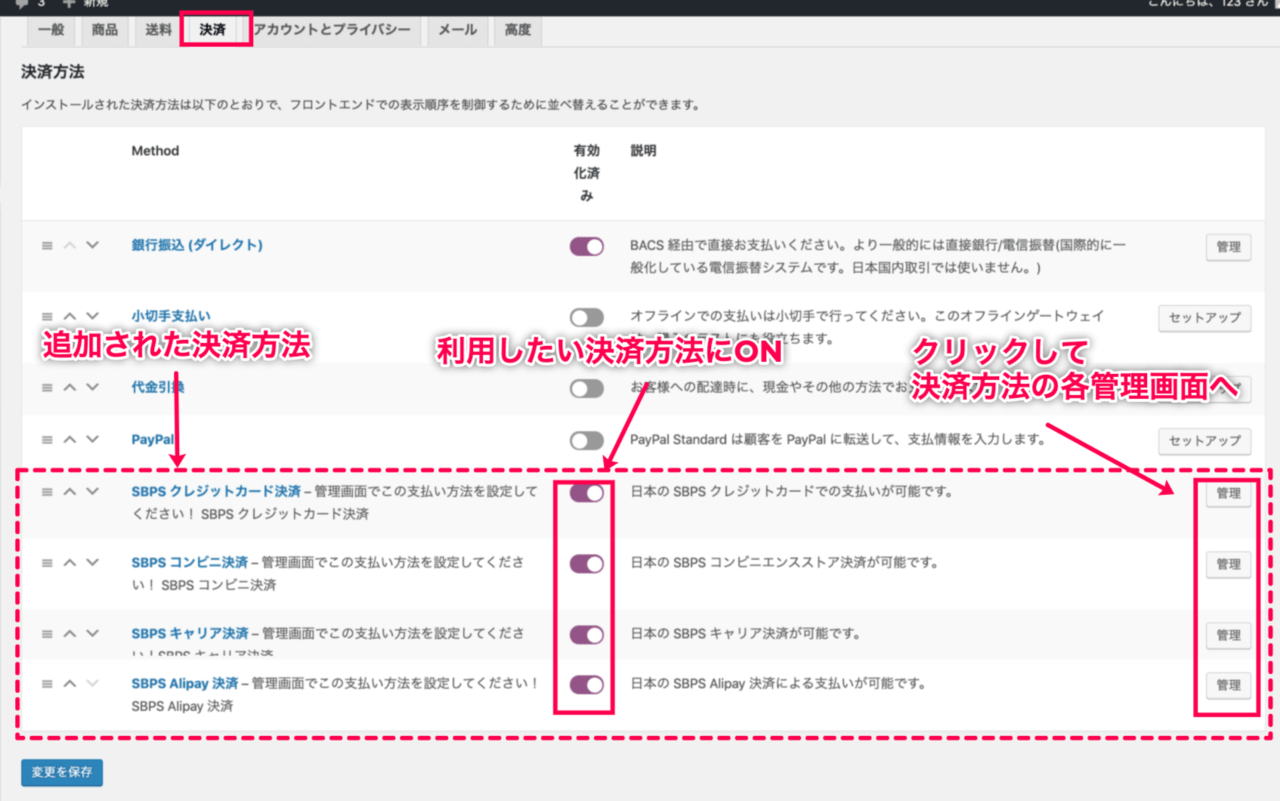Click drag handle for SBPS コンビニ決済 row
The width and height of the screenshot is (1280, 801).
tap(47, 563)
